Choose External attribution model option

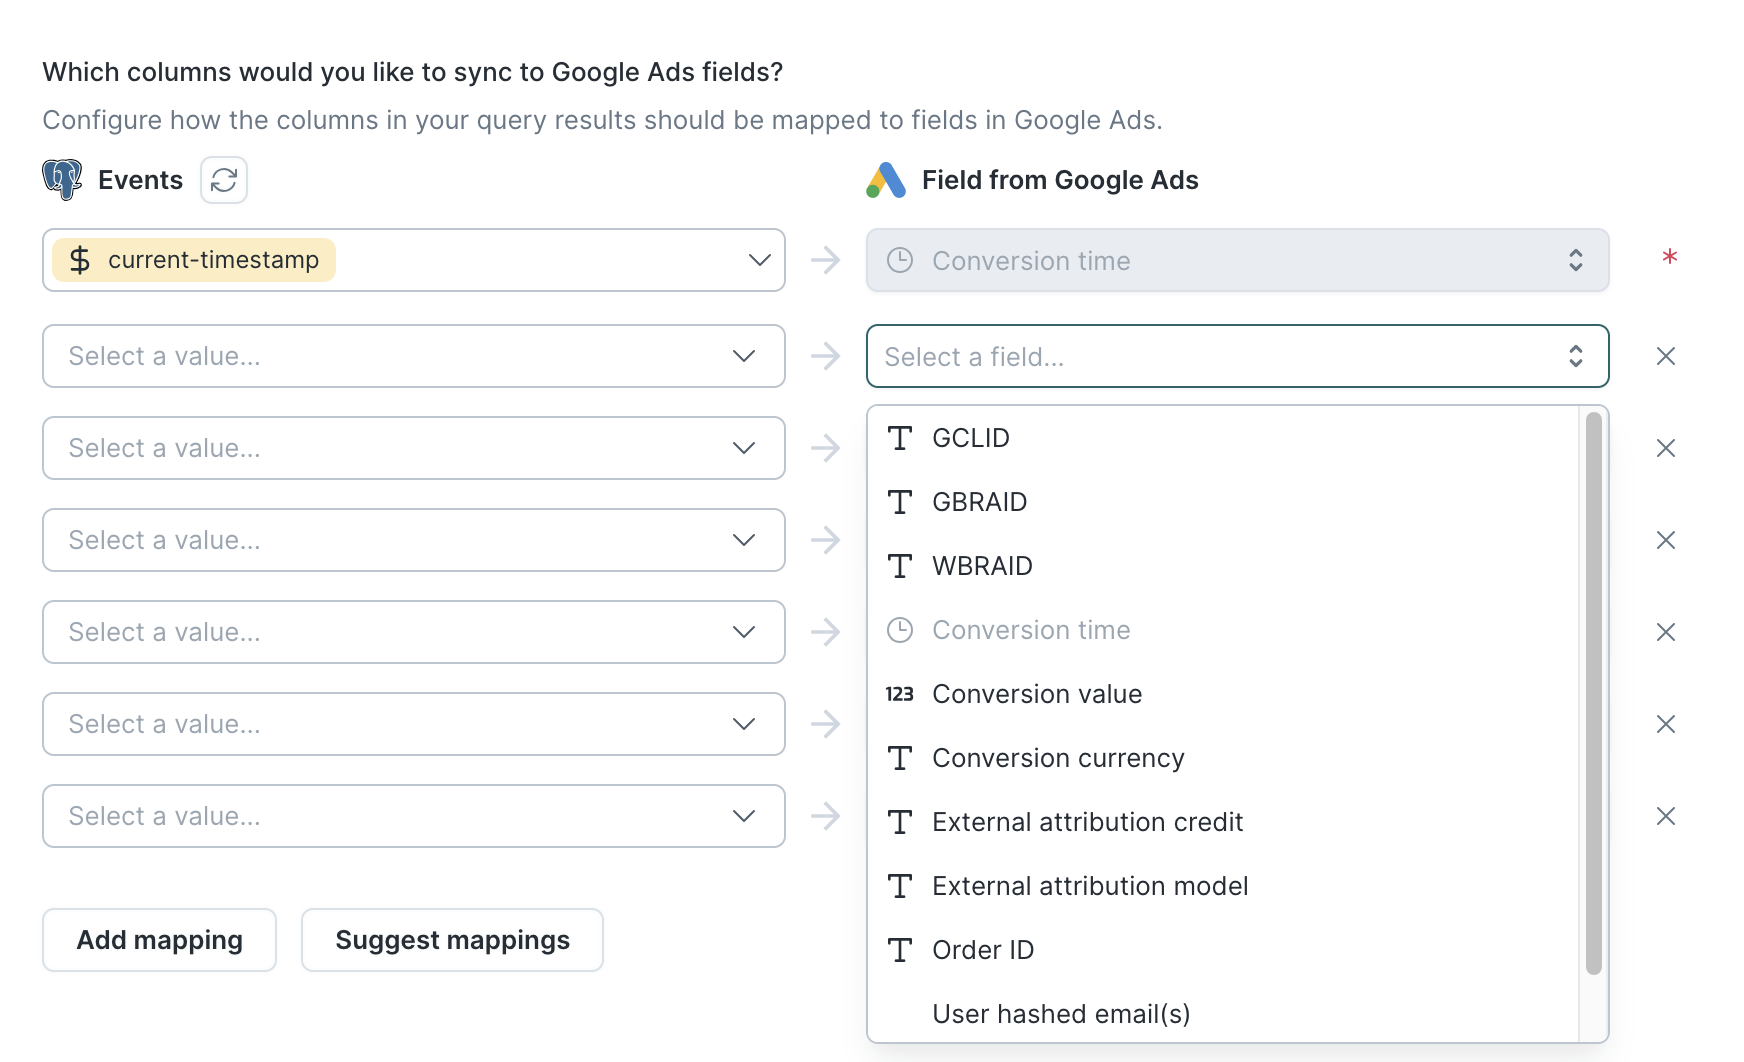point(1223,886)
